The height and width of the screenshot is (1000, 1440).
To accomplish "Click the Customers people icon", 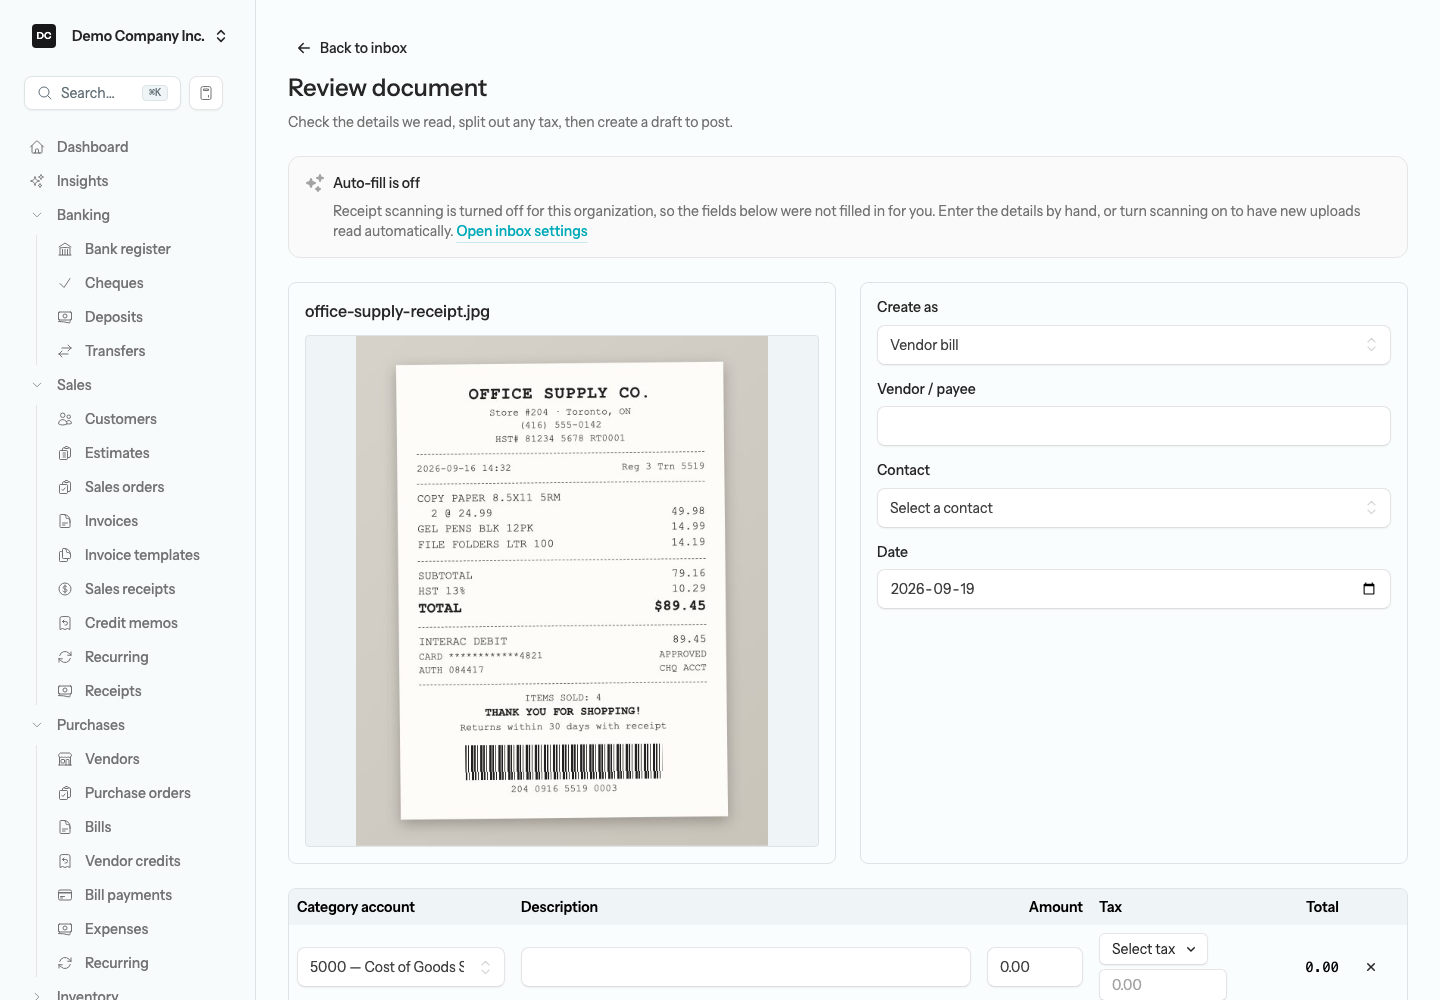I will click(x=65, y=419).
